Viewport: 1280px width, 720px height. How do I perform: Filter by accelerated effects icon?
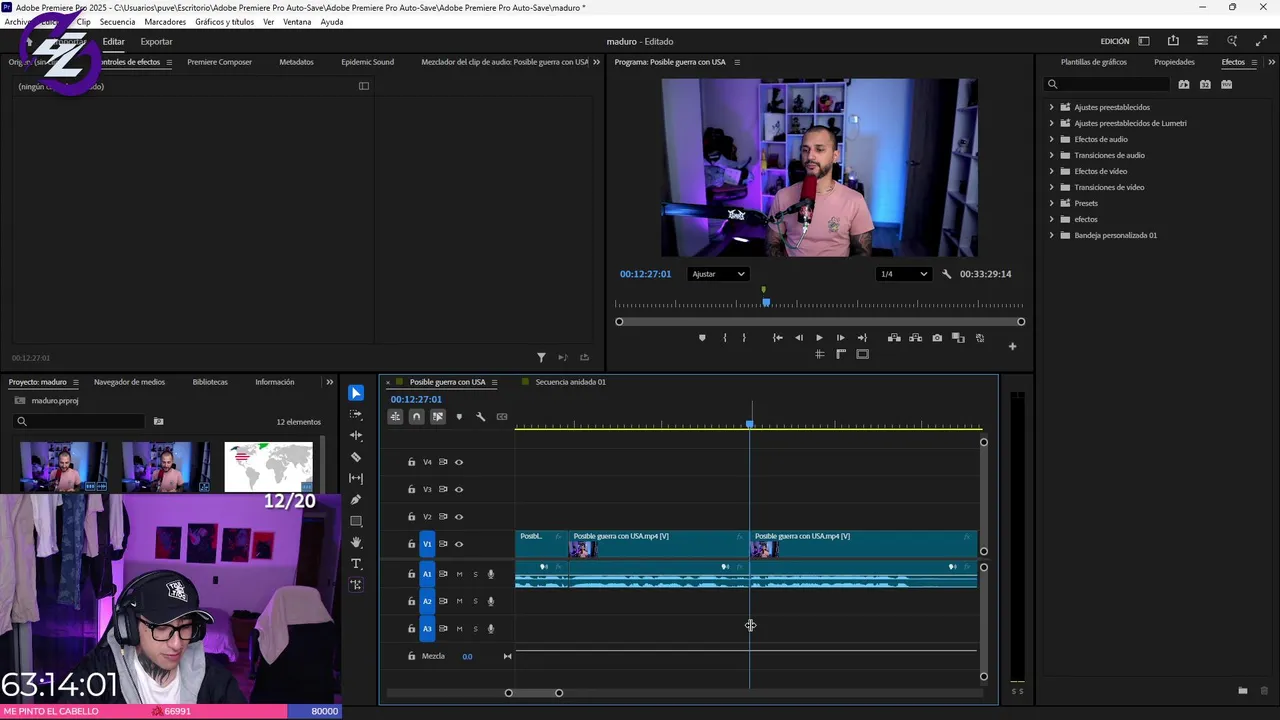(x=1184, y=85)
